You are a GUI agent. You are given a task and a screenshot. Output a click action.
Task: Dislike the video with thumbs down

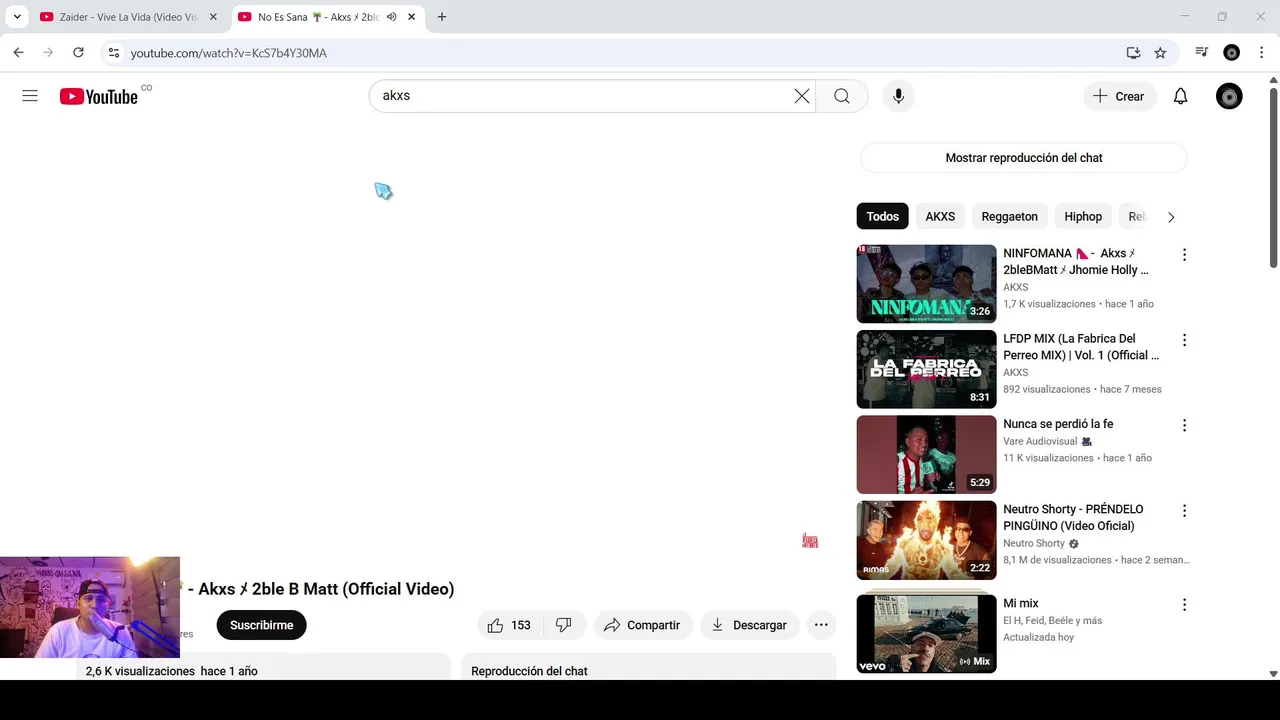pos(564,625)
